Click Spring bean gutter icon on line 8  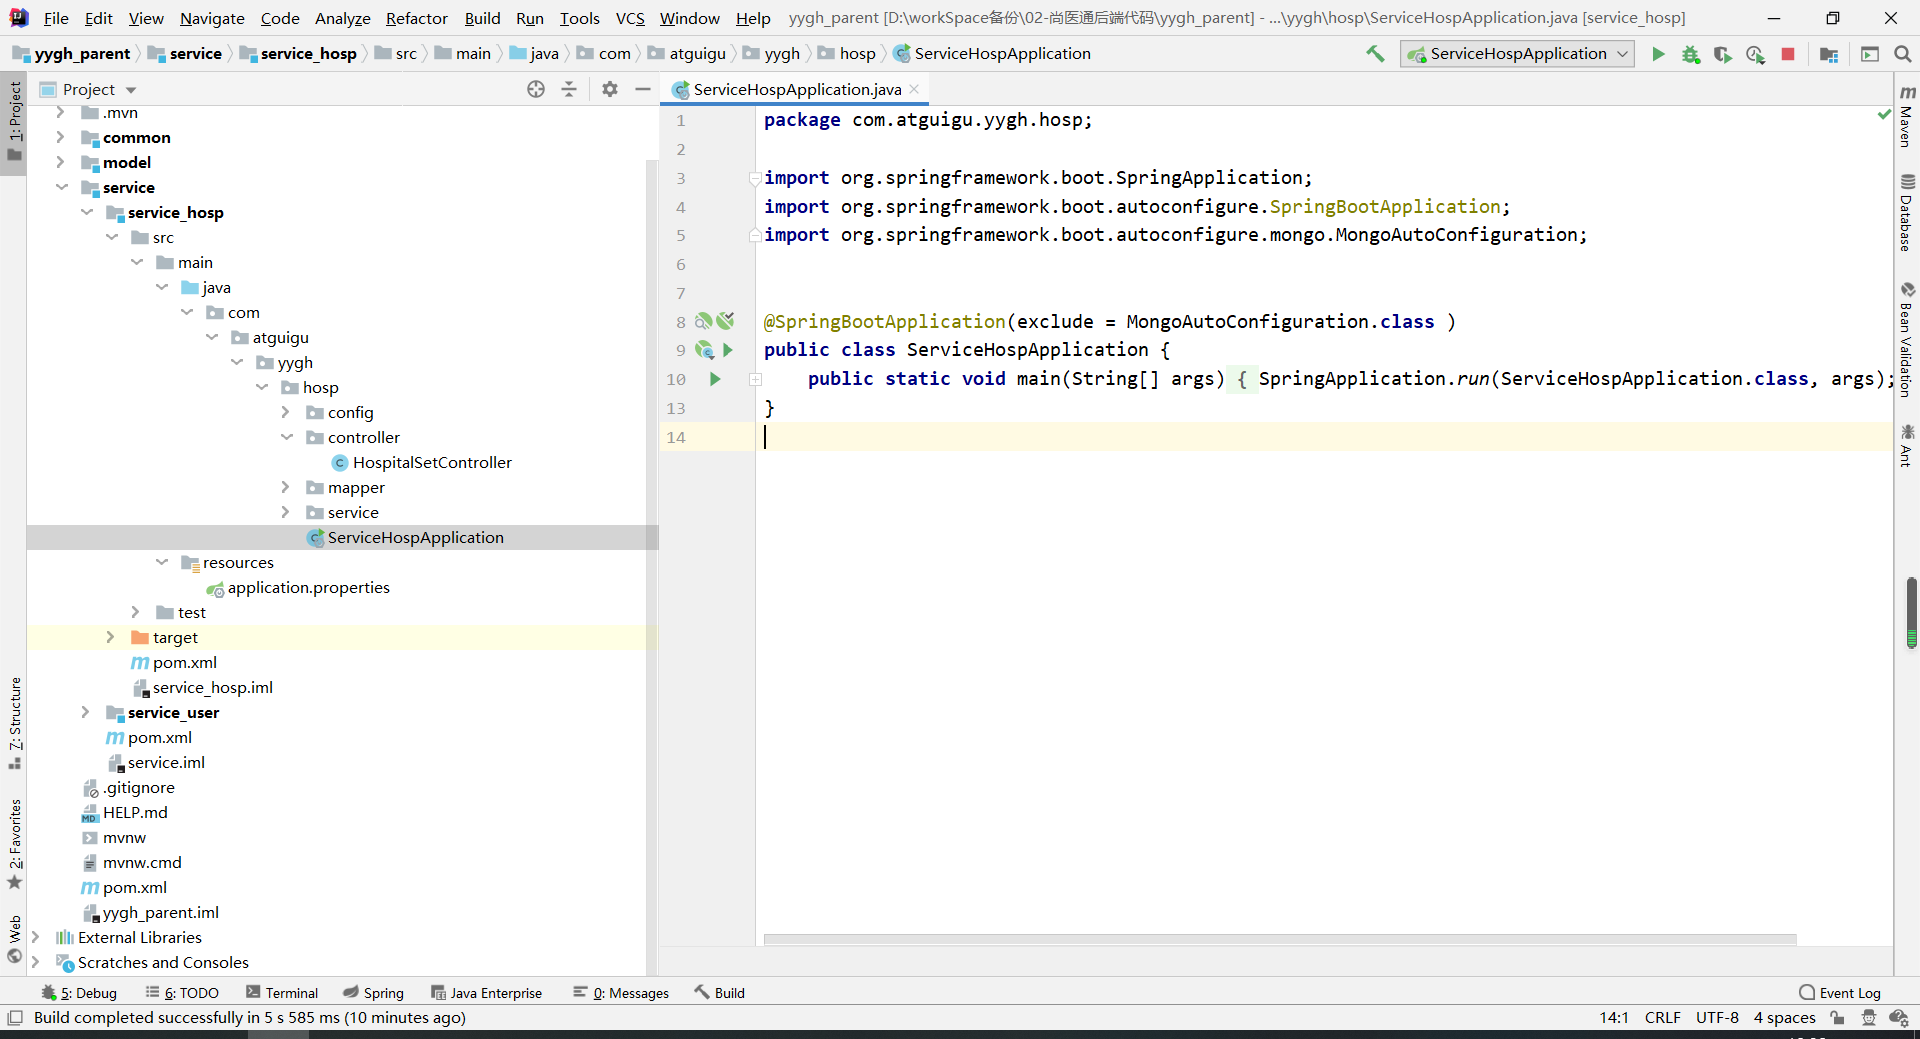(704, 321)
